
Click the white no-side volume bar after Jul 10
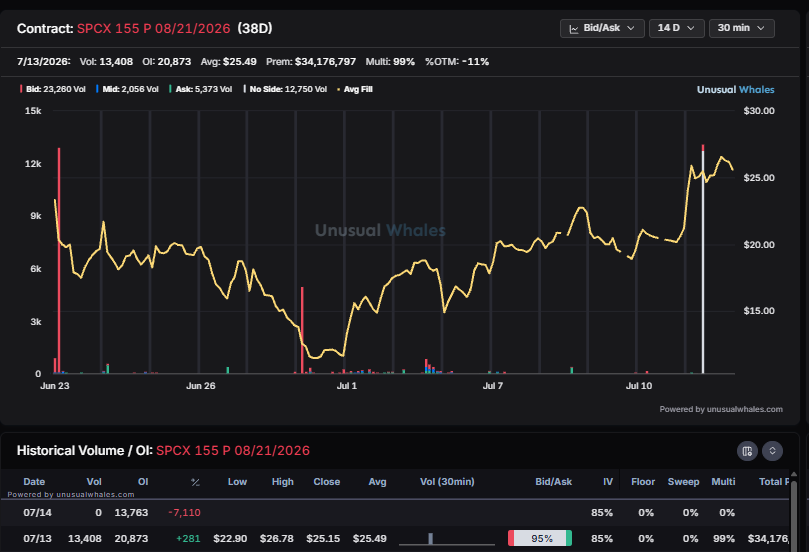click(x=703, y=262)
